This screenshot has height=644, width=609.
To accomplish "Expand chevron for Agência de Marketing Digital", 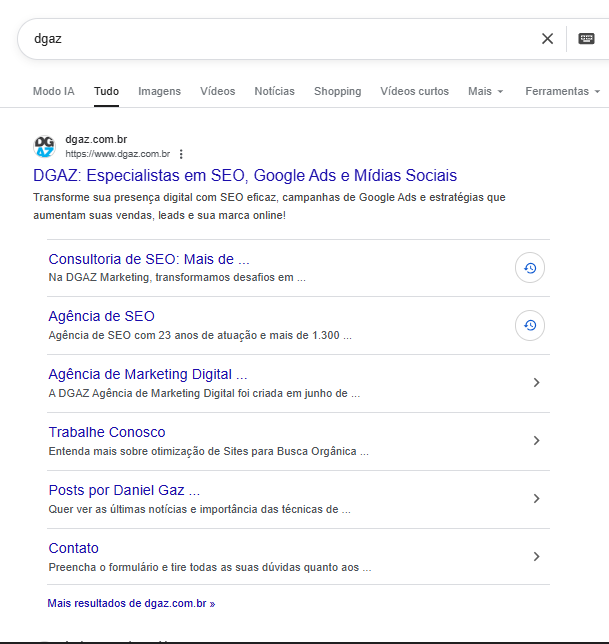I will pos(536,383).
